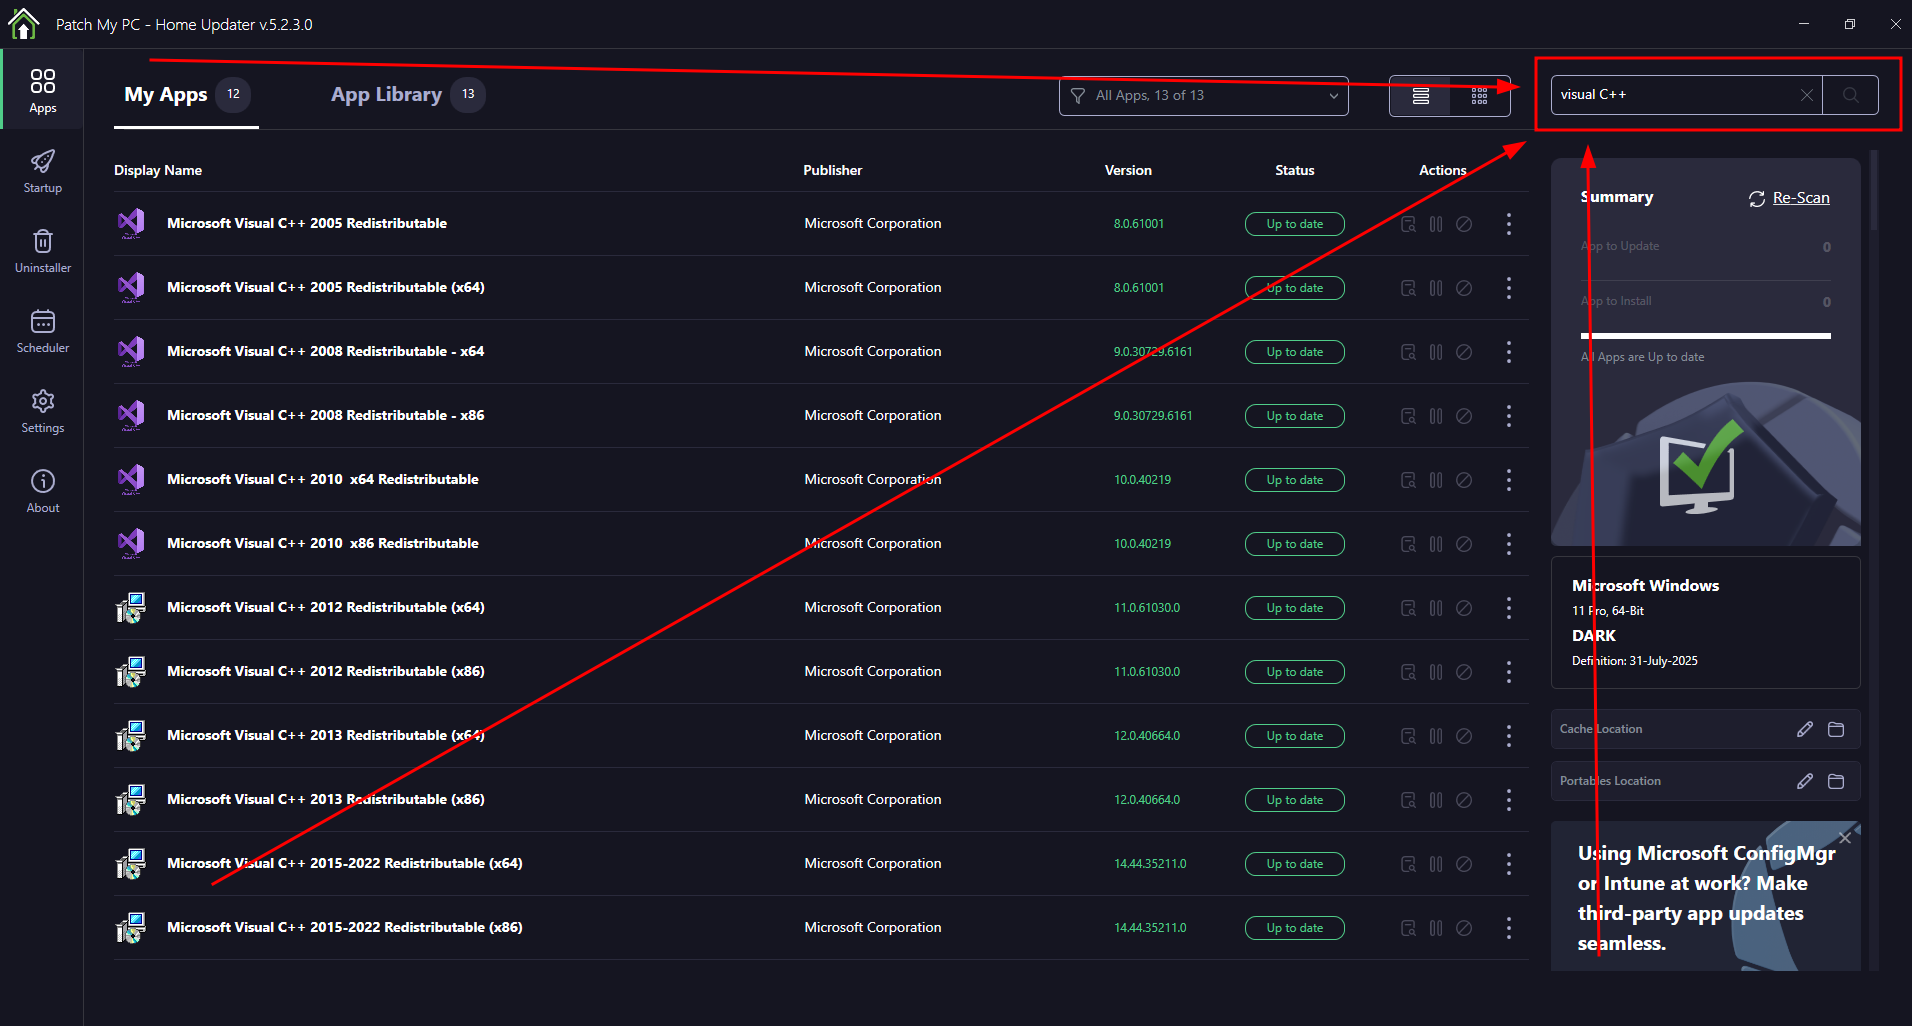The width and height of the screenshot is (1912, 1026).
Task: Sort by Status column header
Action: click(1294, 170)
